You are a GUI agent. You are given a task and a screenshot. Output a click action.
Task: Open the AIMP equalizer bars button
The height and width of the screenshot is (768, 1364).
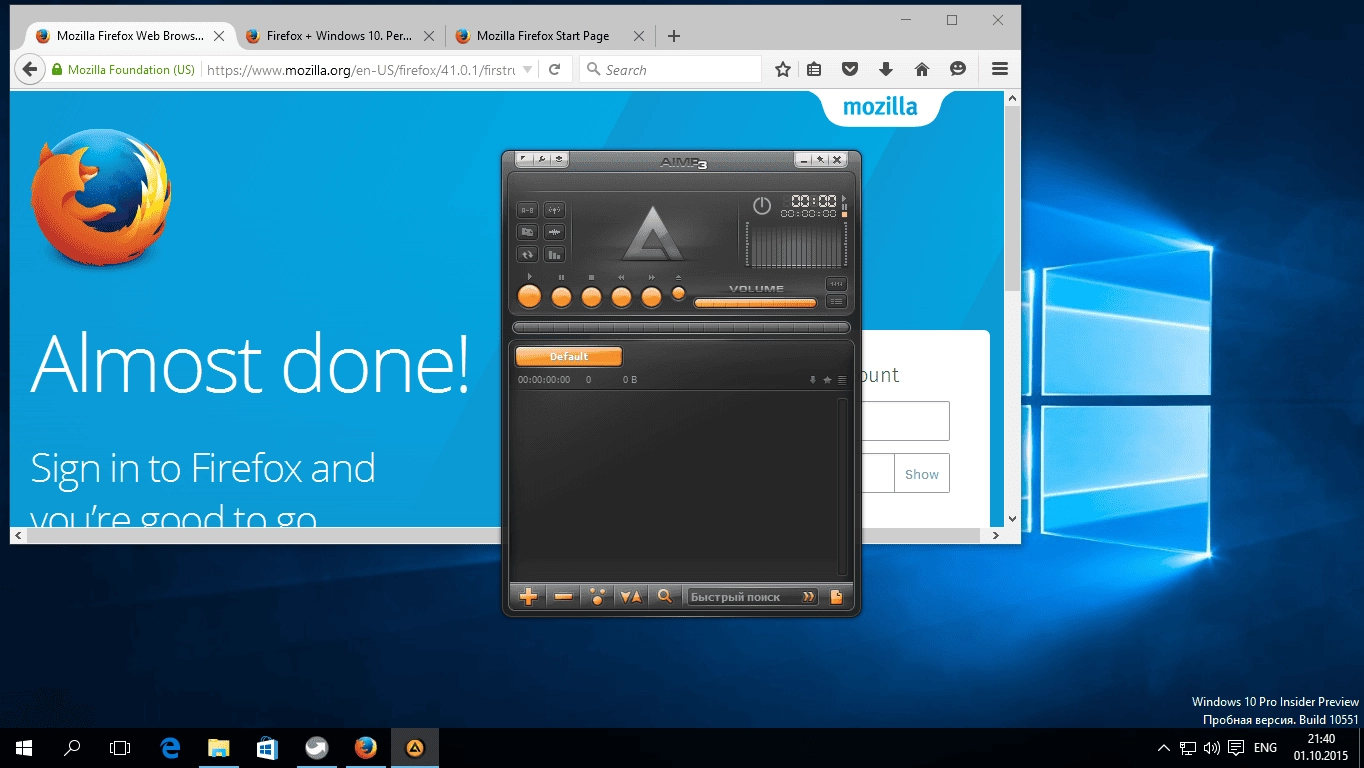pyautogui.click(x=554, y=254)
